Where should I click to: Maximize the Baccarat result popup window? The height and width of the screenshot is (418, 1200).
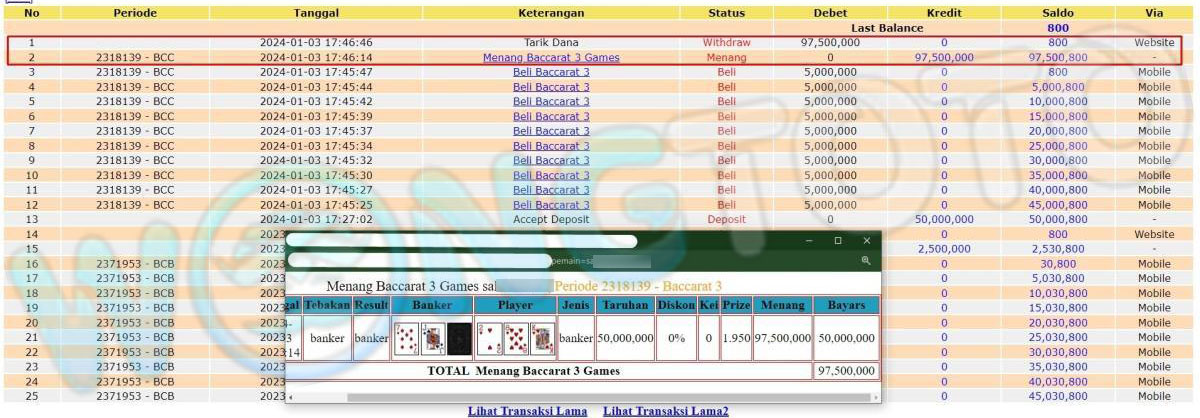(x=838, y=241)
